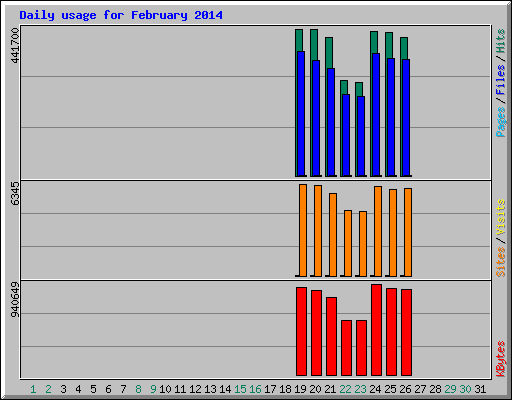Click green day label 30

click(465, 389)
